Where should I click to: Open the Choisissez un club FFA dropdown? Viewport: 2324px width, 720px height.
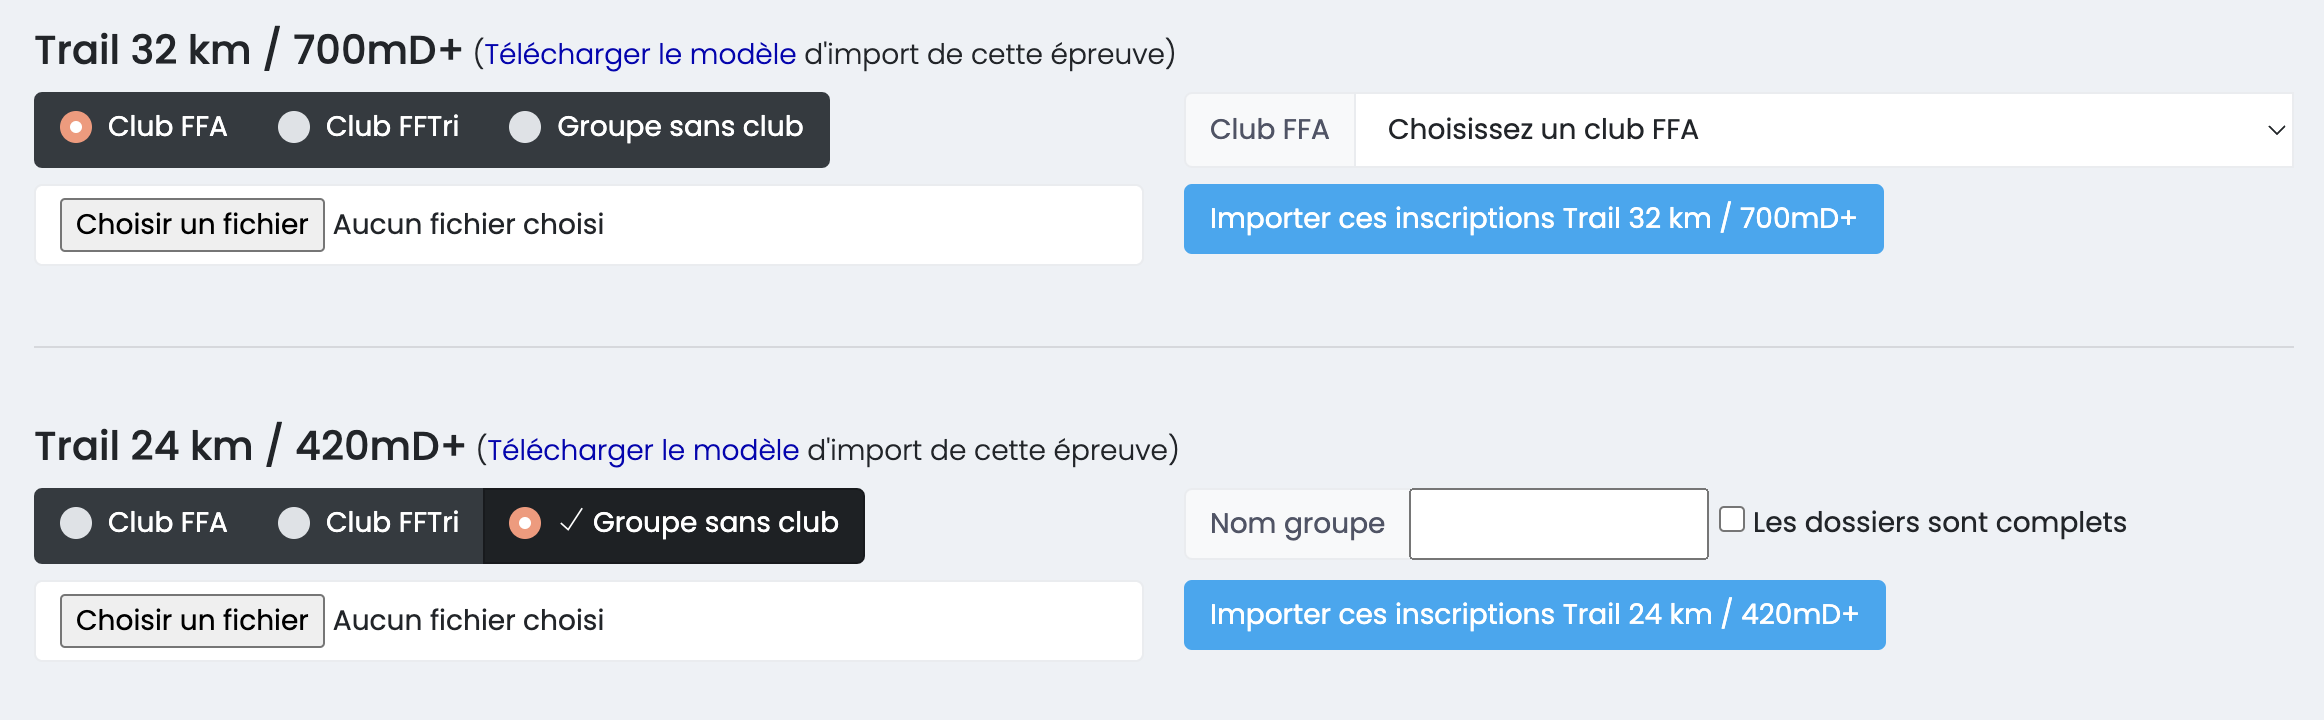[1820, 130]
